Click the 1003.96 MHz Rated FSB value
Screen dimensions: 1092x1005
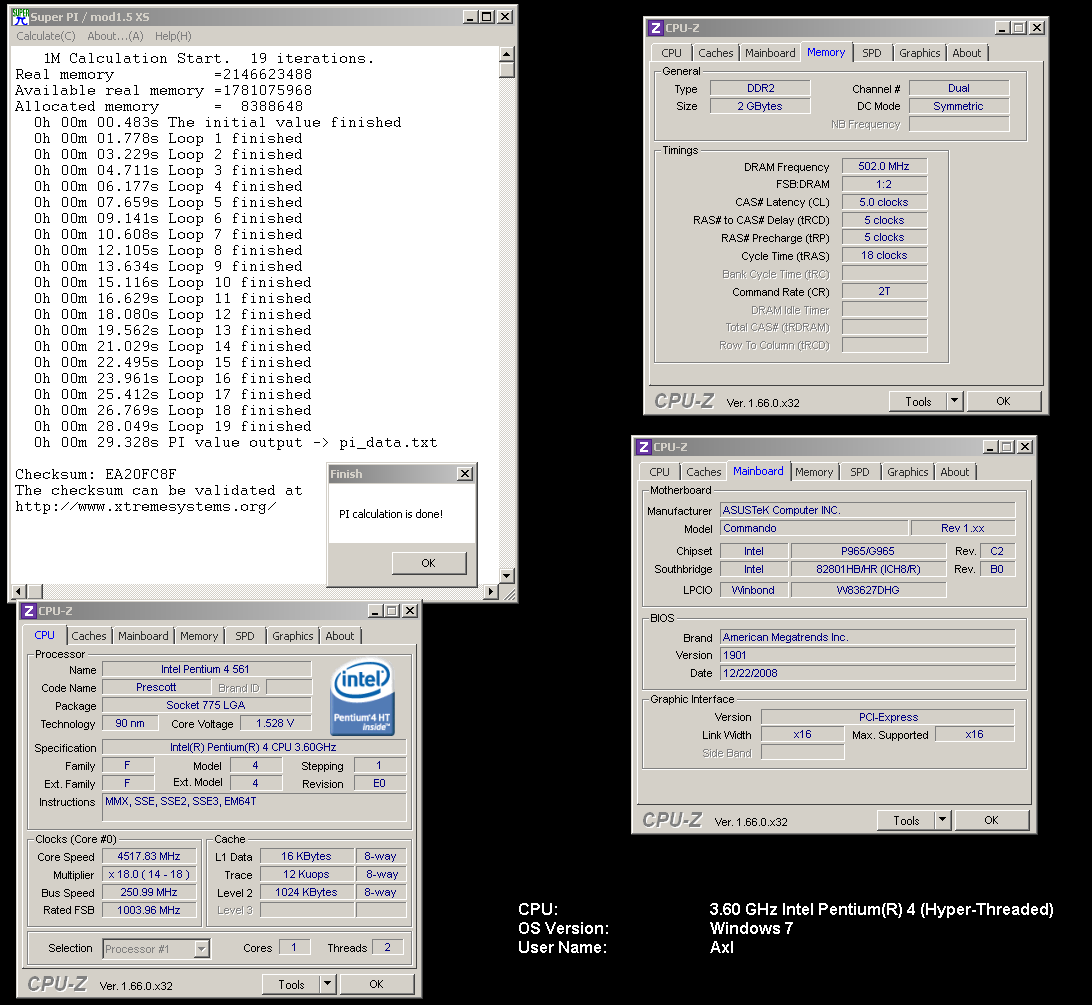pos(149,910)
